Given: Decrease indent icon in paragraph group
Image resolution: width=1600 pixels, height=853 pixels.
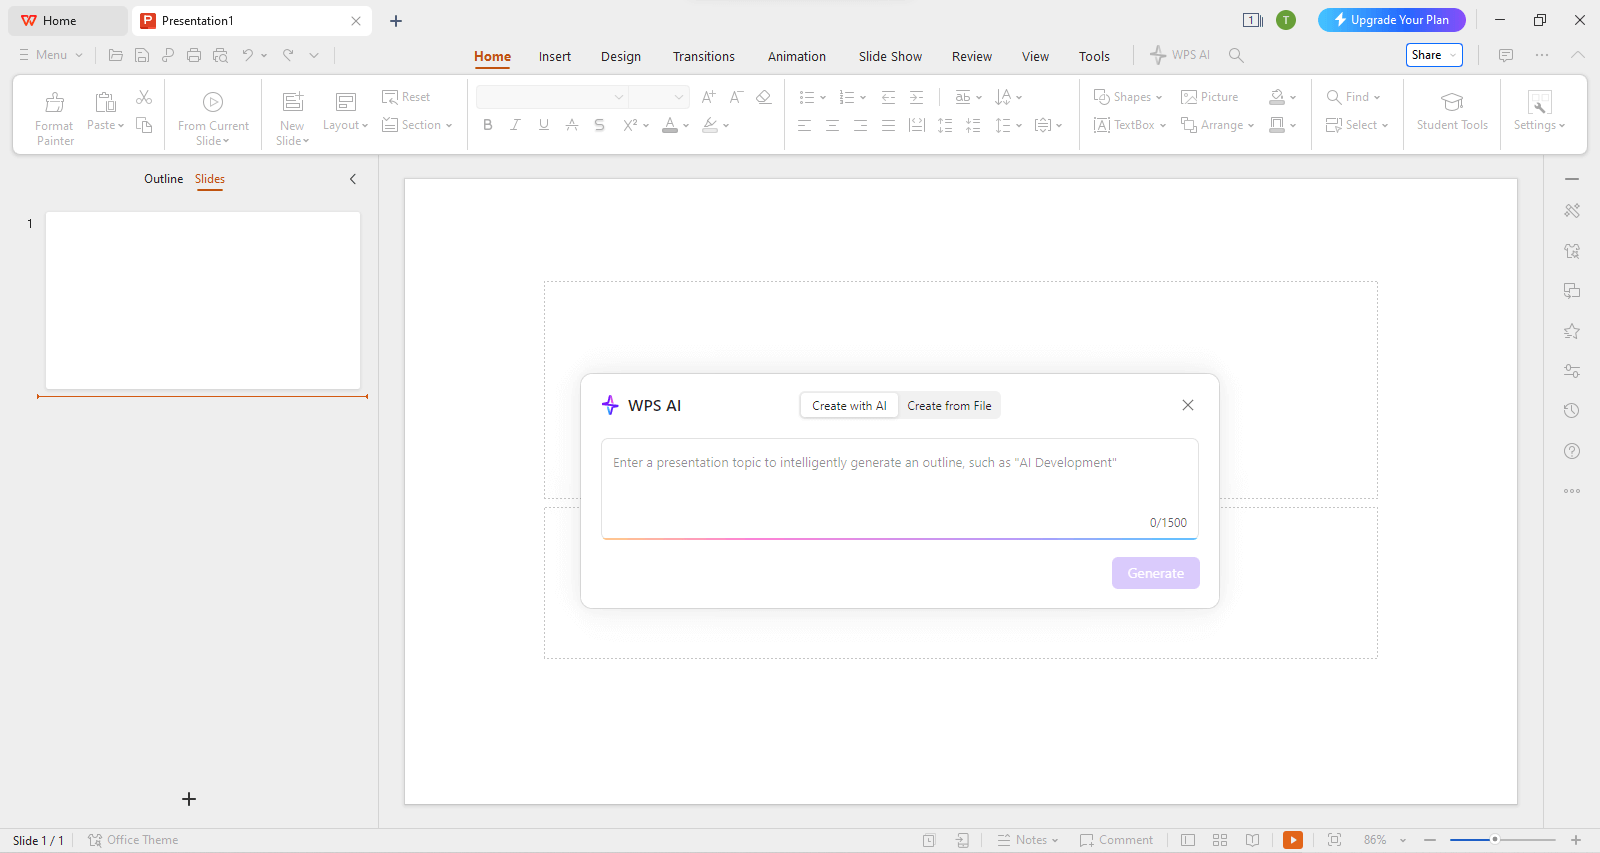Looking at the screenshot, I should coord(888,97).
